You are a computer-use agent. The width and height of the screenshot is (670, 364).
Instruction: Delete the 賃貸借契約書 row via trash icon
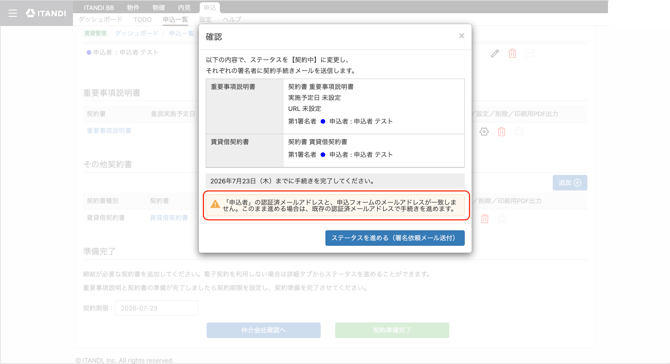pyautogui.click(x=485, y=218)
